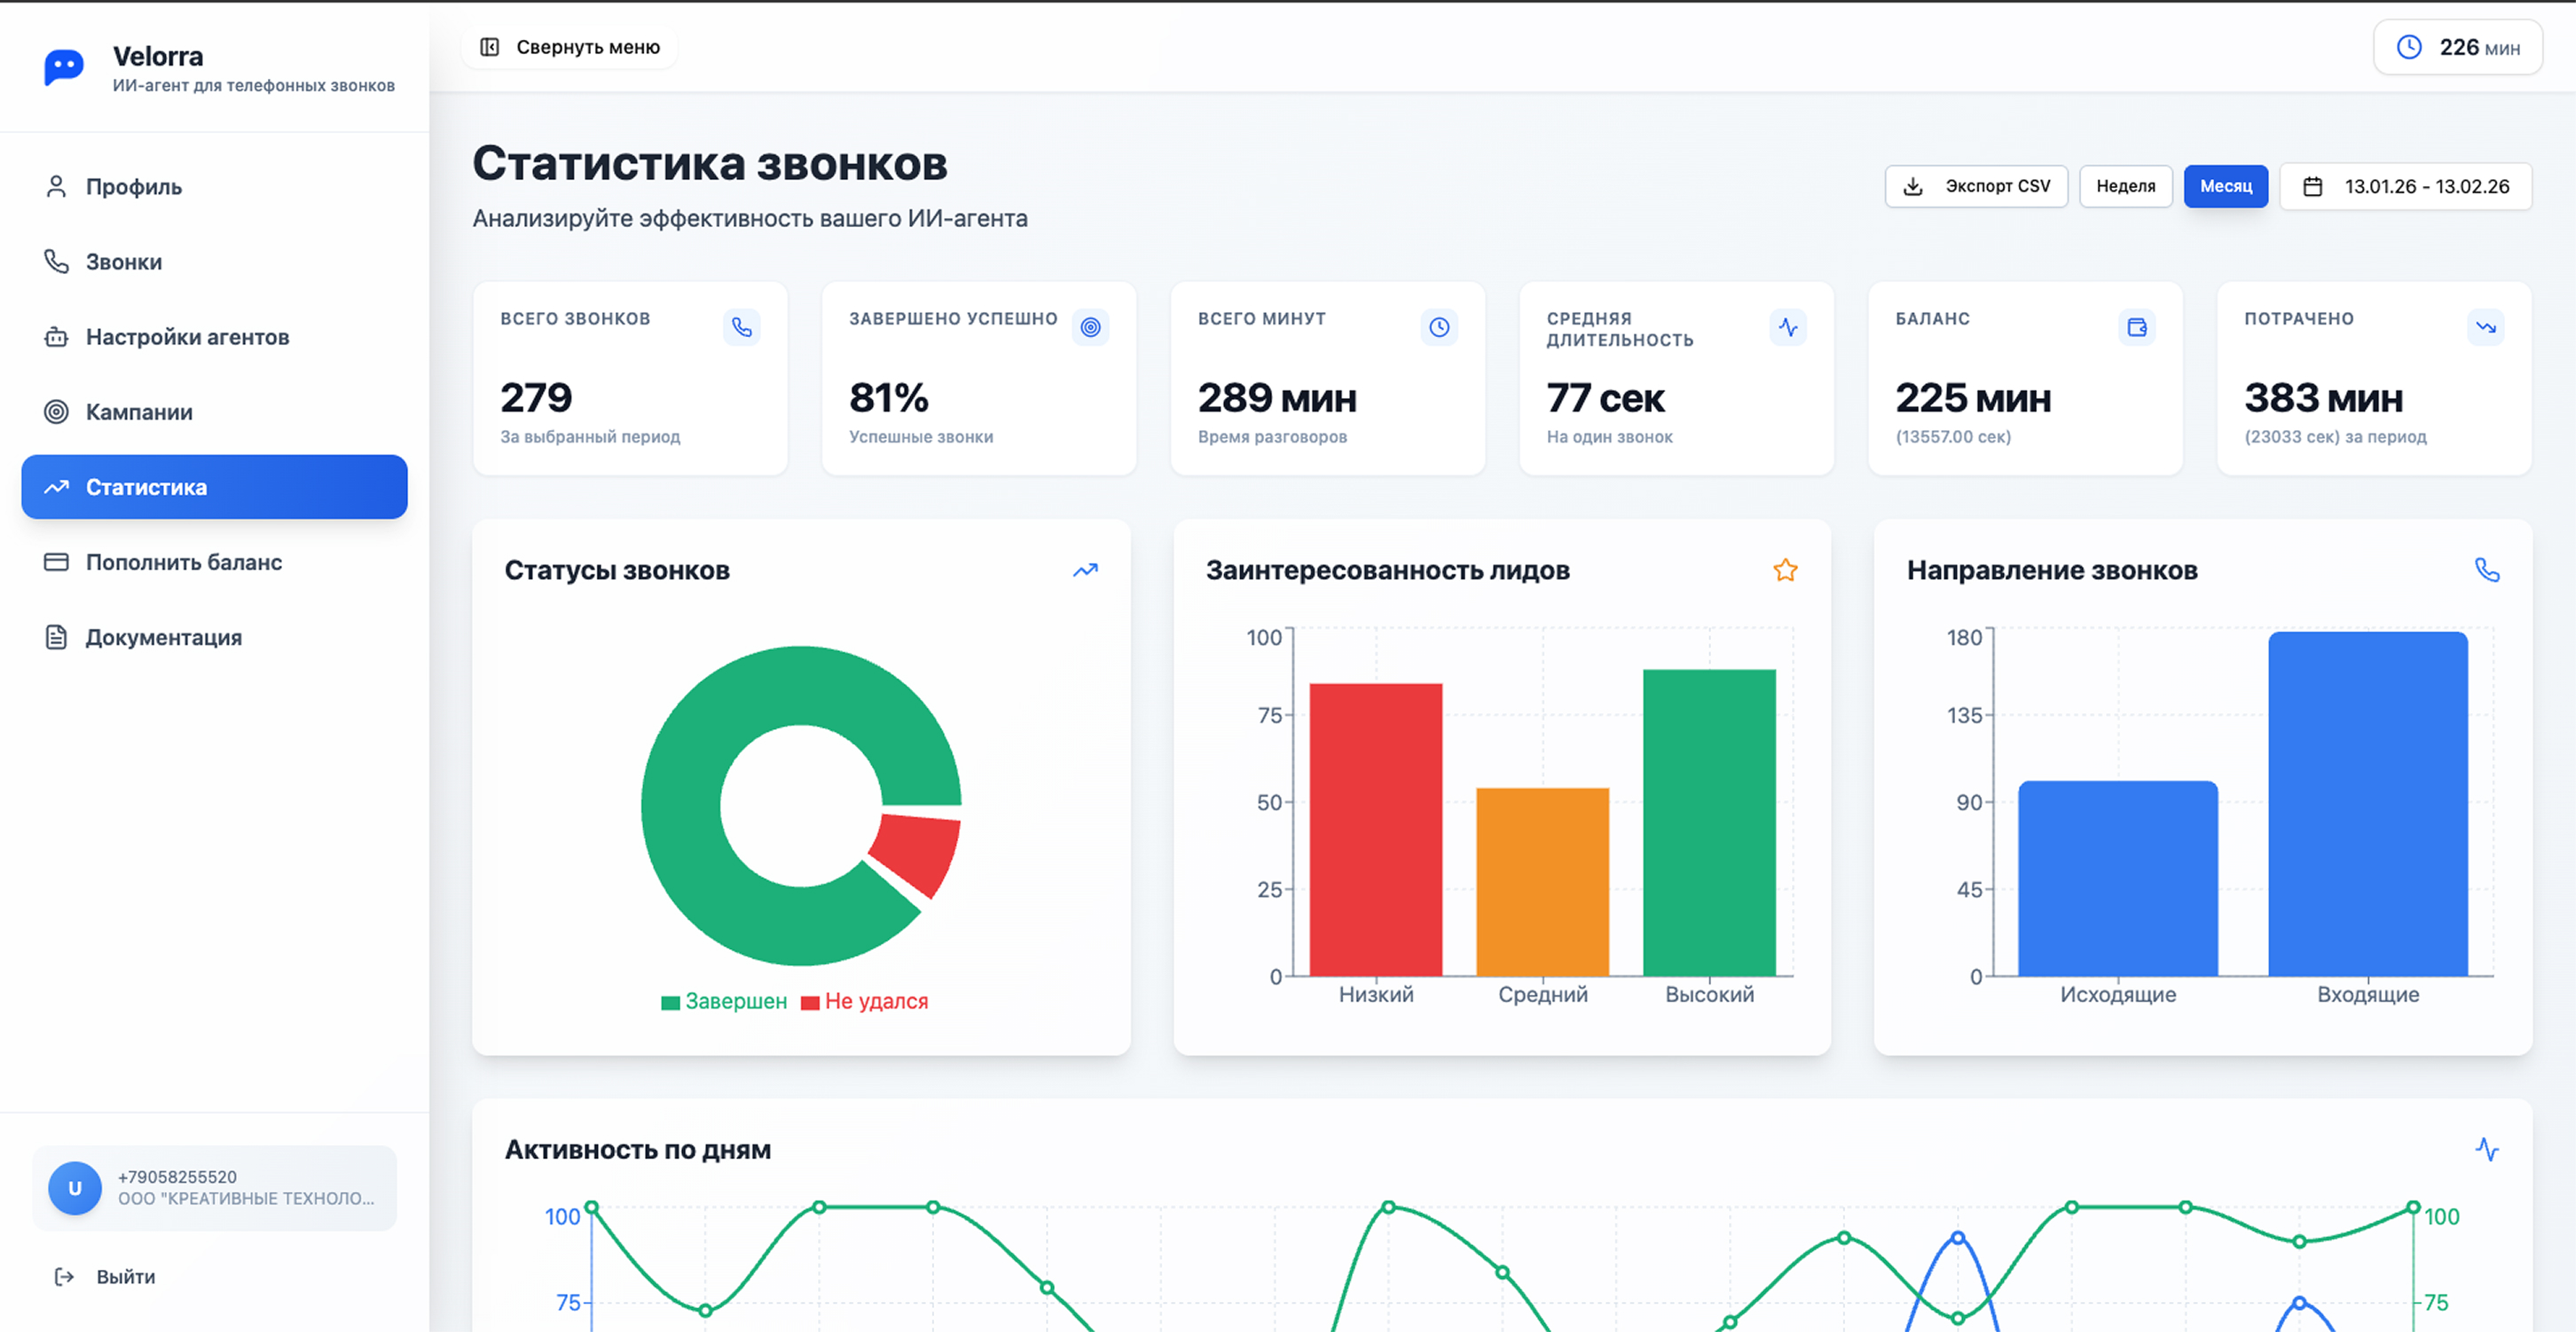This screenshot has height=1332, width=2576.
Task: Click the phone icon in Направление звонков panel
Action: point(2486,570)
